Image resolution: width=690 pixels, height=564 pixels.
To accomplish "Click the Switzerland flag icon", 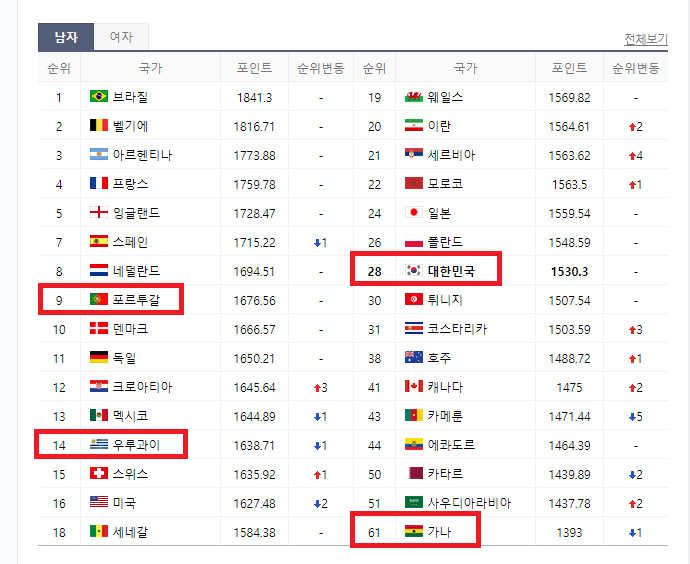I will pyautogui.click(x=99, y=473).
